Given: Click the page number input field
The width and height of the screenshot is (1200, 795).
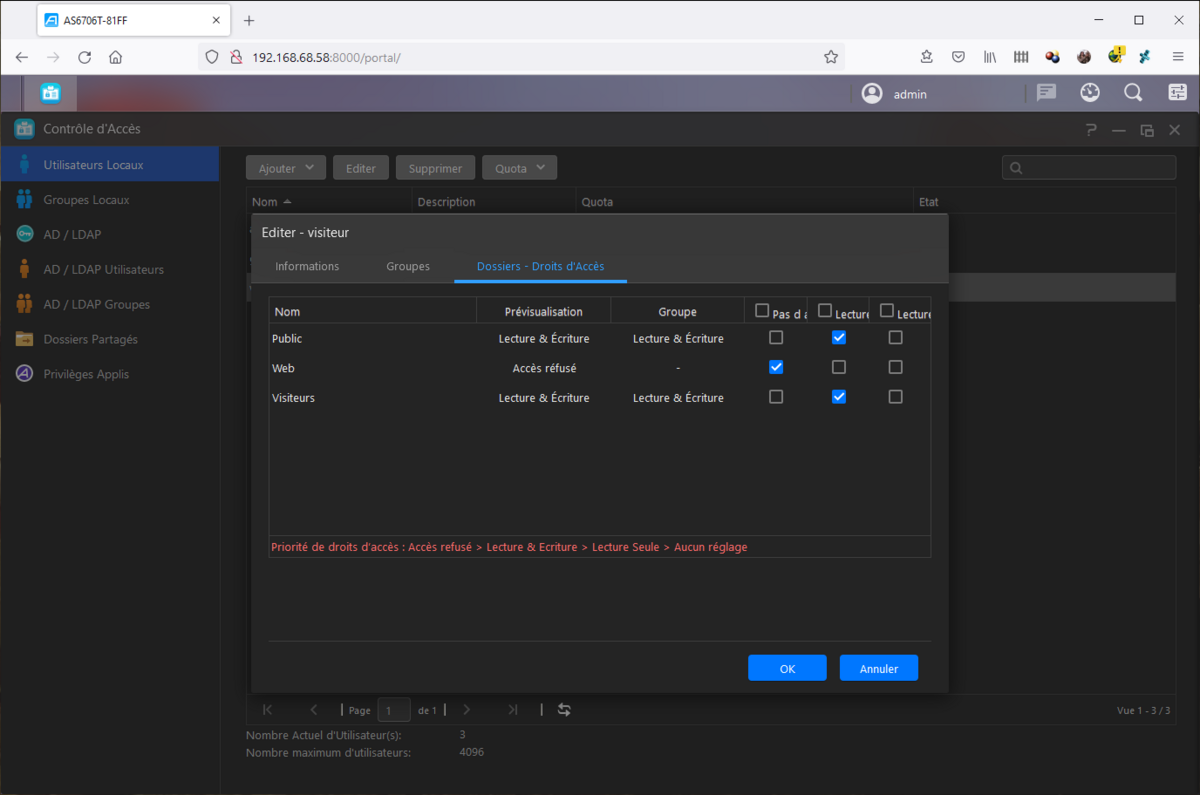Looking at the screenshot, I should coord(394,710).
